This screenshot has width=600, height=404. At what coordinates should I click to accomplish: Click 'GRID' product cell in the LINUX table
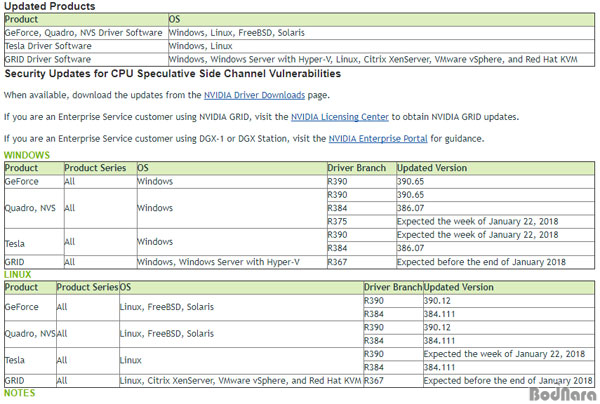click(30, 381)
